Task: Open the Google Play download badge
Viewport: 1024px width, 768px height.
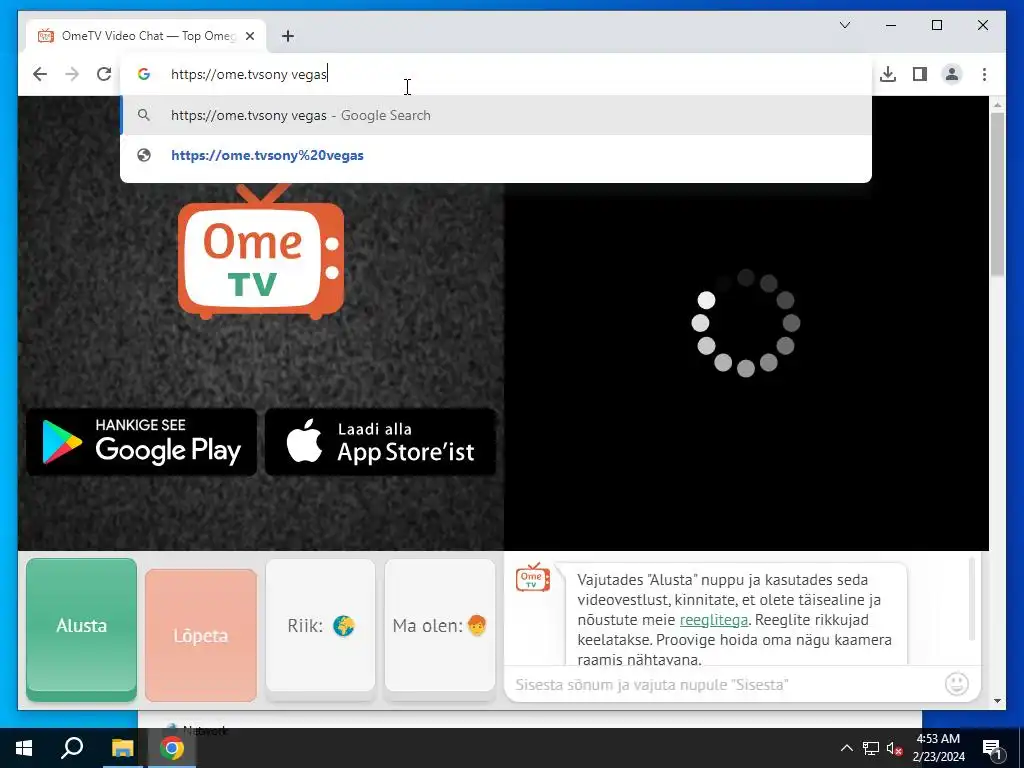Action: [141, 442]
